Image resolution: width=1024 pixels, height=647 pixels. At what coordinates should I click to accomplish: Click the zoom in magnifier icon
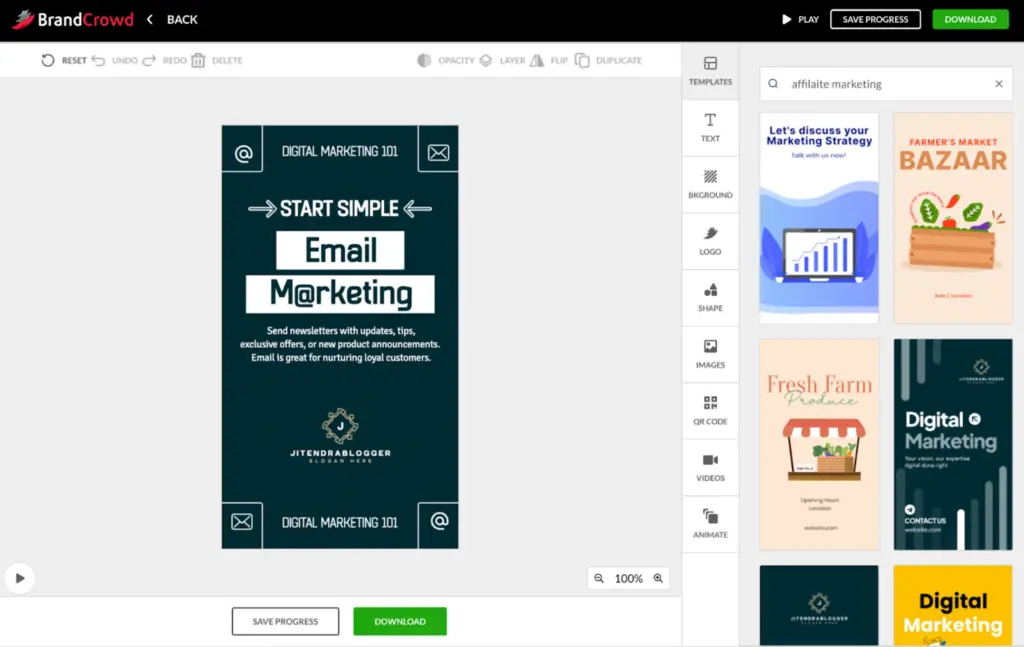658,578
